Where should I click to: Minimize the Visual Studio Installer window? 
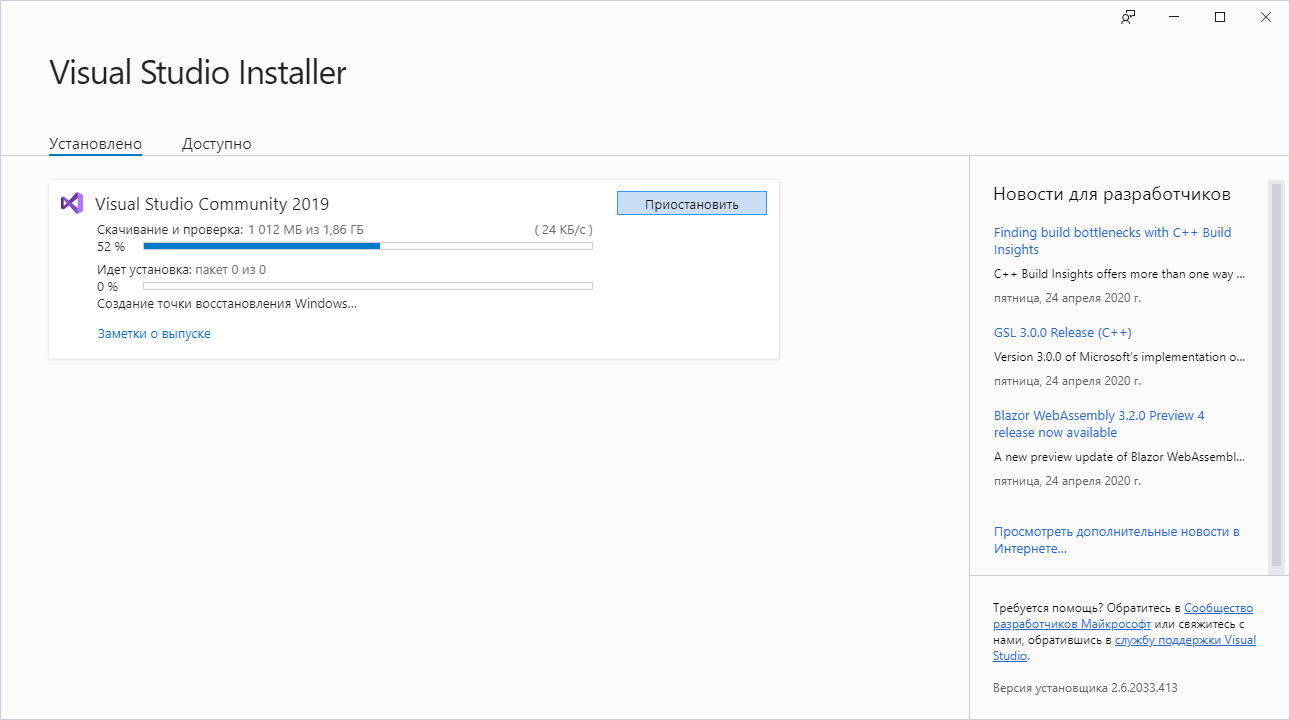[x=1174, y=17]
